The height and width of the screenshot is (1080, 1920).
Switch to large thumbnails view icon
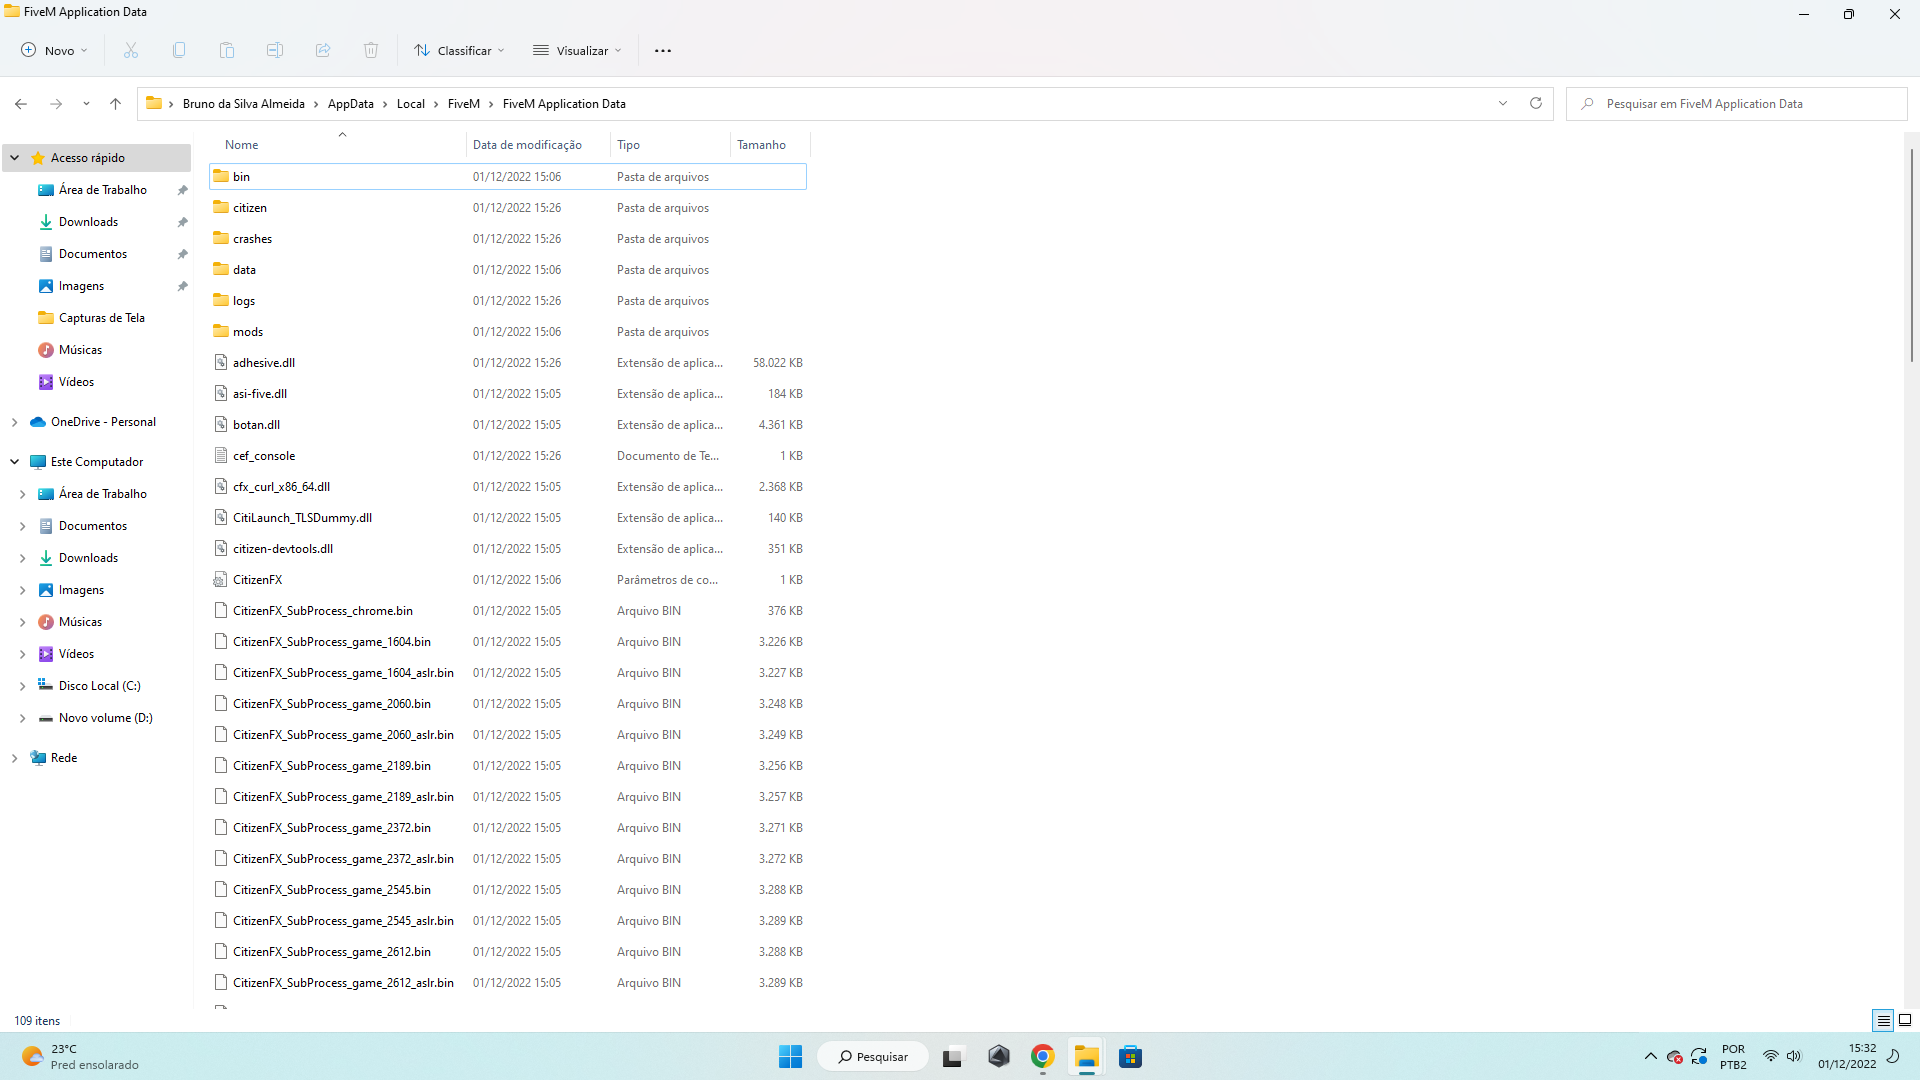(1905, 1020)
